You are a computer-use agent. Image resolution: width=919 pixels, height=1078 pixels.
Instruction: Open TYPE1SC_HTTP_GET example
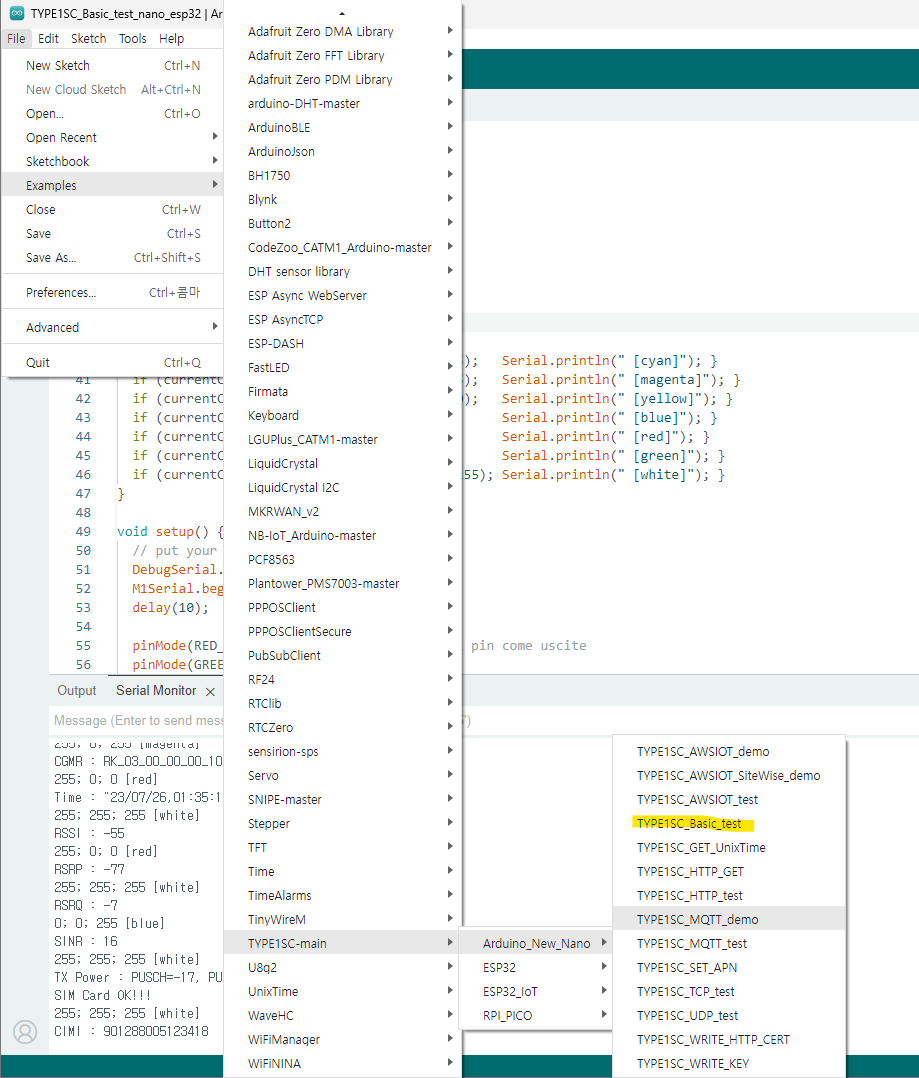[x=729, y=872]
